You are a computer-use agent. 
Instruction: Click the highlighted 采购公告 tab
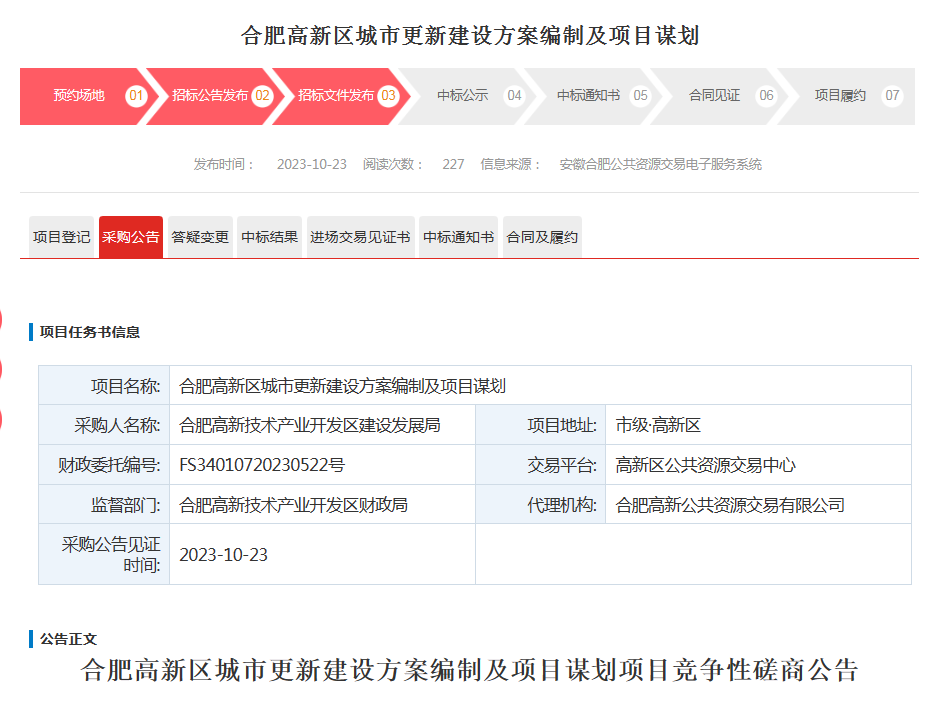pos(130,236)
